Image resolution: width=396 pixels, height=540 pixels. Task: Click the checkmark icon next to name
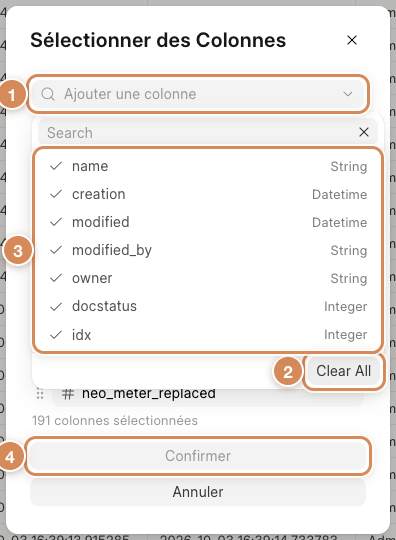(x=56, y=166)
